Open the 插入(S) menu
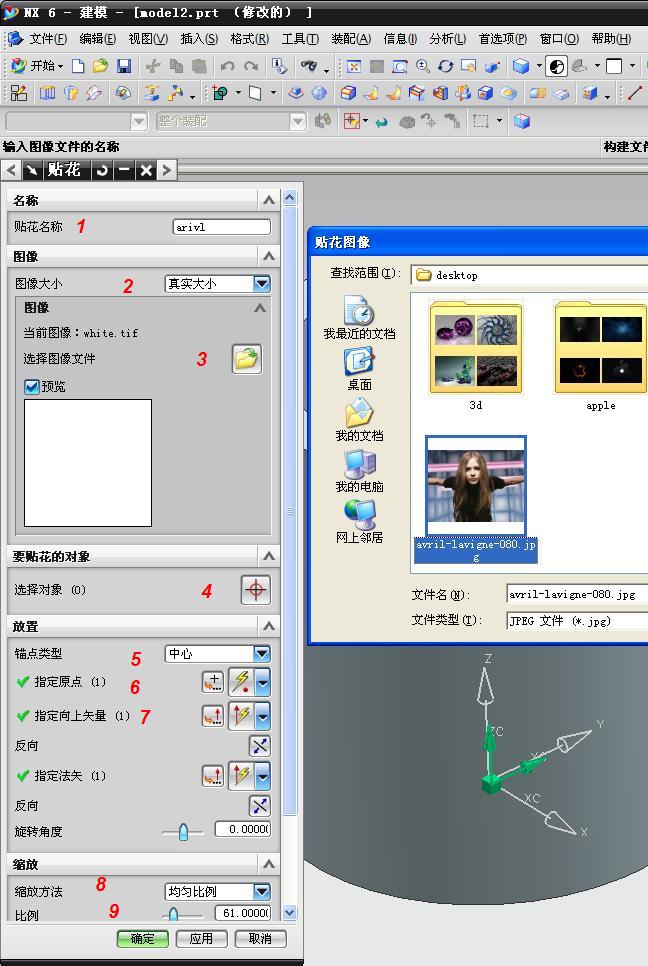This screenshot has width=648, height=966. click(199, 39)
